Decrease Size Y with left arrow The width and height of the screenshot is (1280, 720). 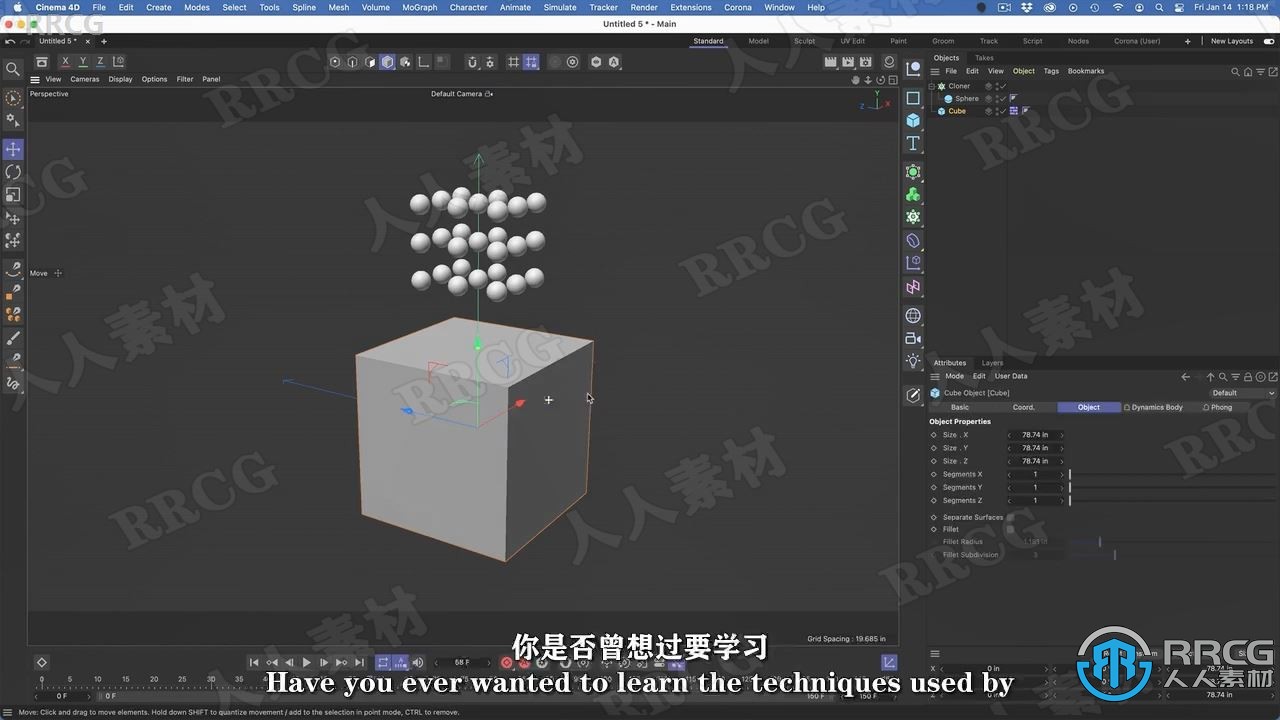1010,448
